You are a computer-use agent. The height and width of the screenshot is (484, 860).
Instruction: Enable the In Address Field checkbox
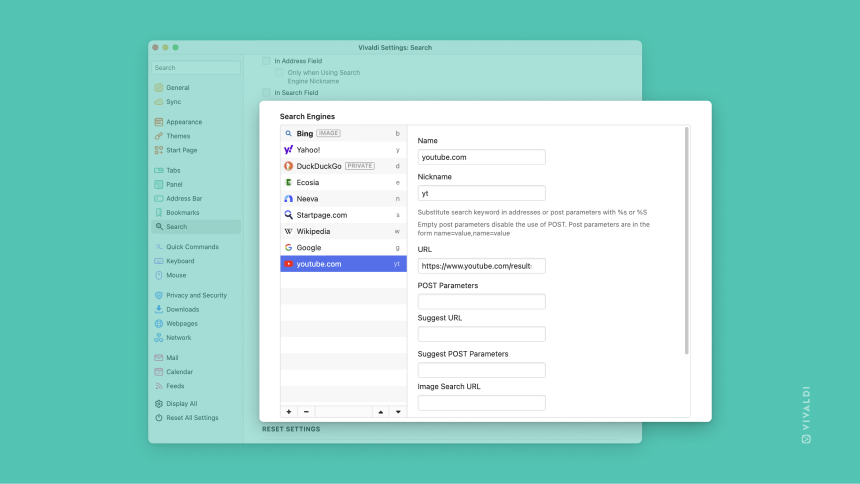[266, 61]
